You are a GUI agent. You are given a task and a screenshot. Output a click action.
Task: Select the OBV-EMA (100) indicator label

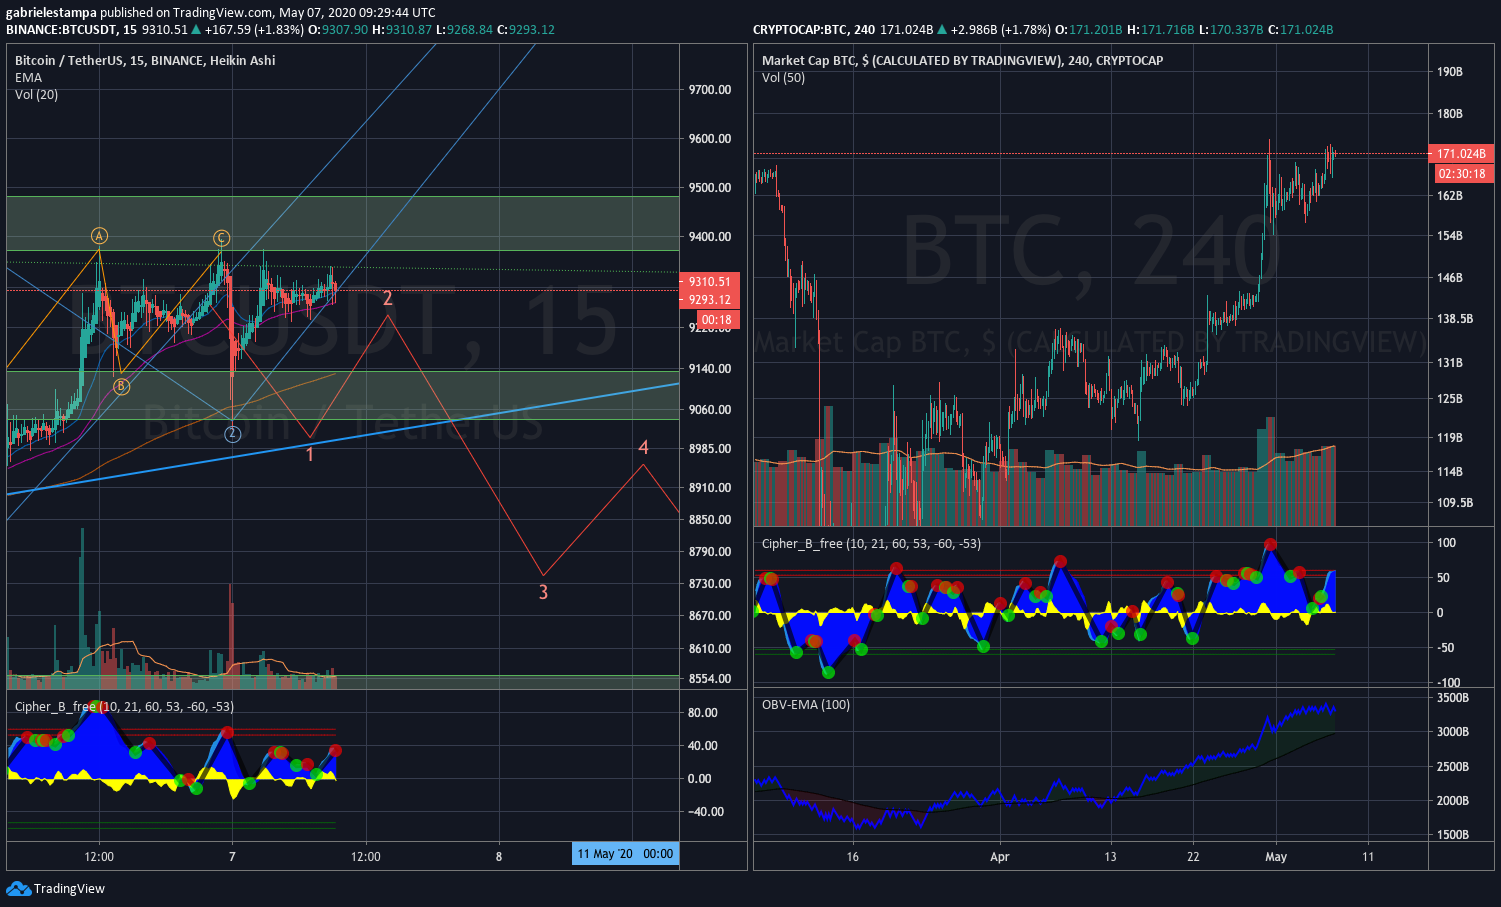806,704
